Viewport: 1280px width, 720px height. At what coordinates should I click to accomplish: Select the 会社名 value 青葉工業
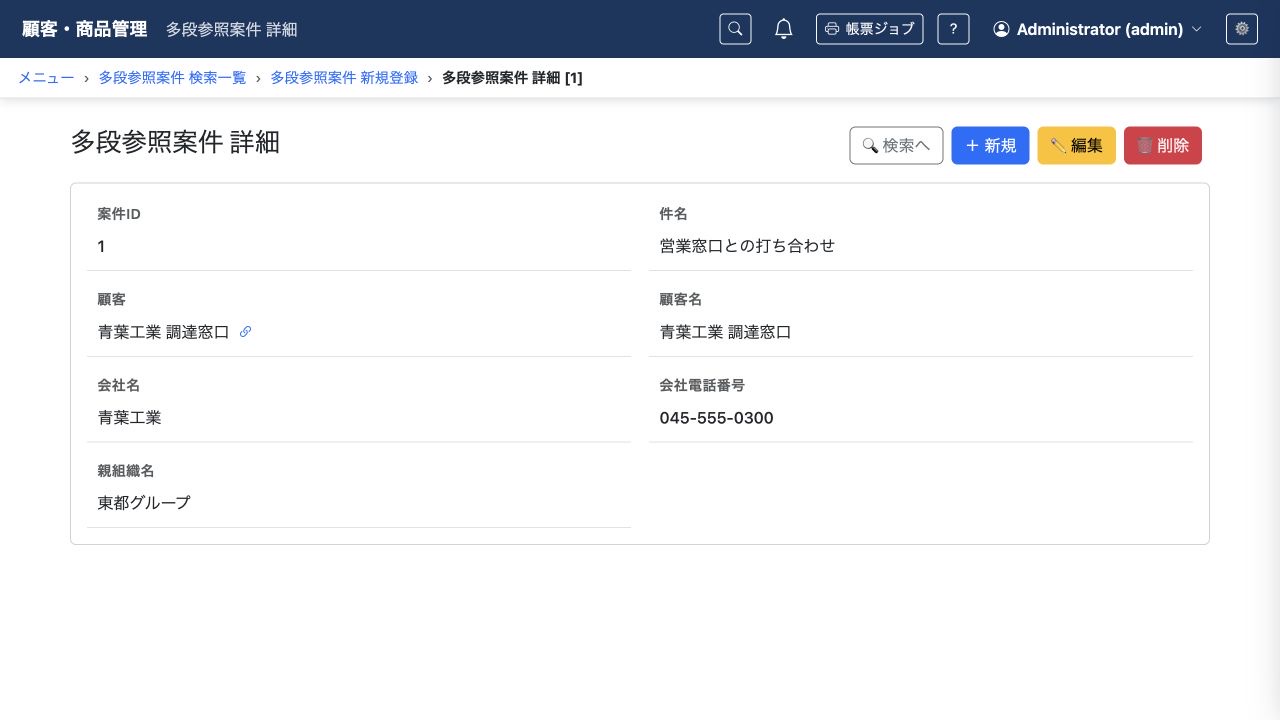point(130,418)
